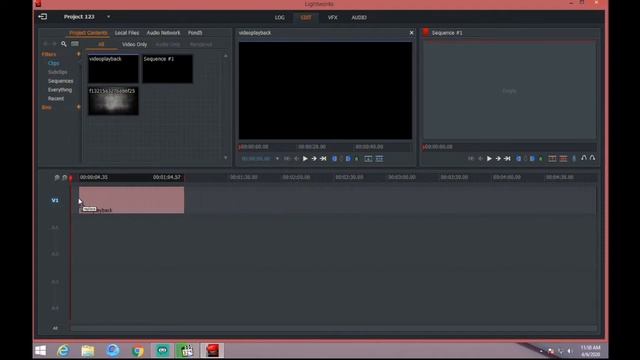This screenshot has width=640, height=360.
Task: Mark out point in source viewer
Action: coord(348,158)
